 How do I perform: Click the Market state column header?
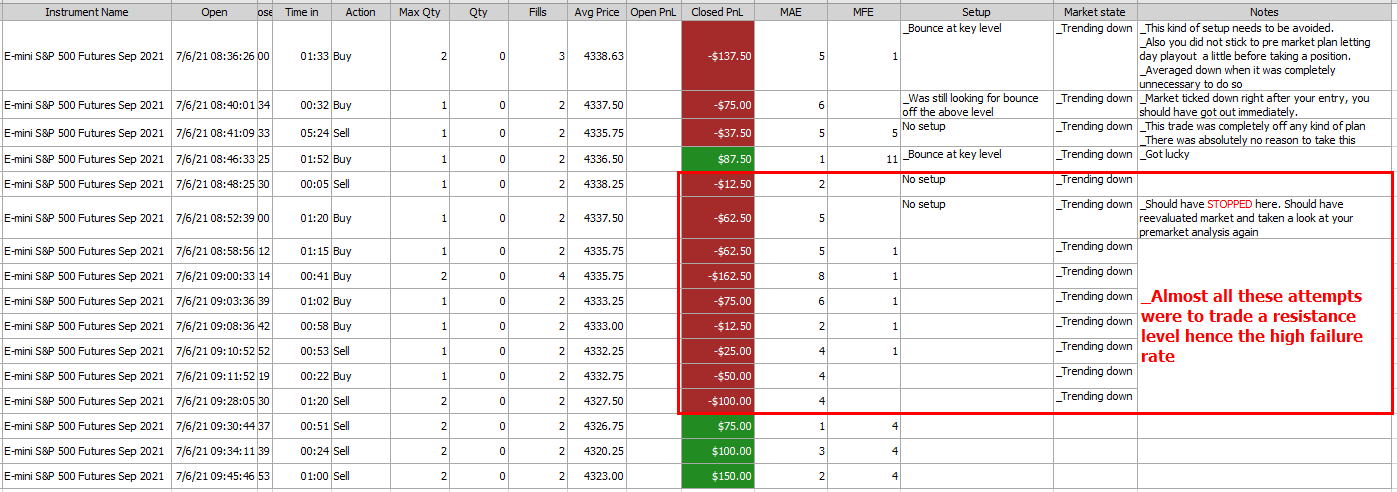(1094, 12)
